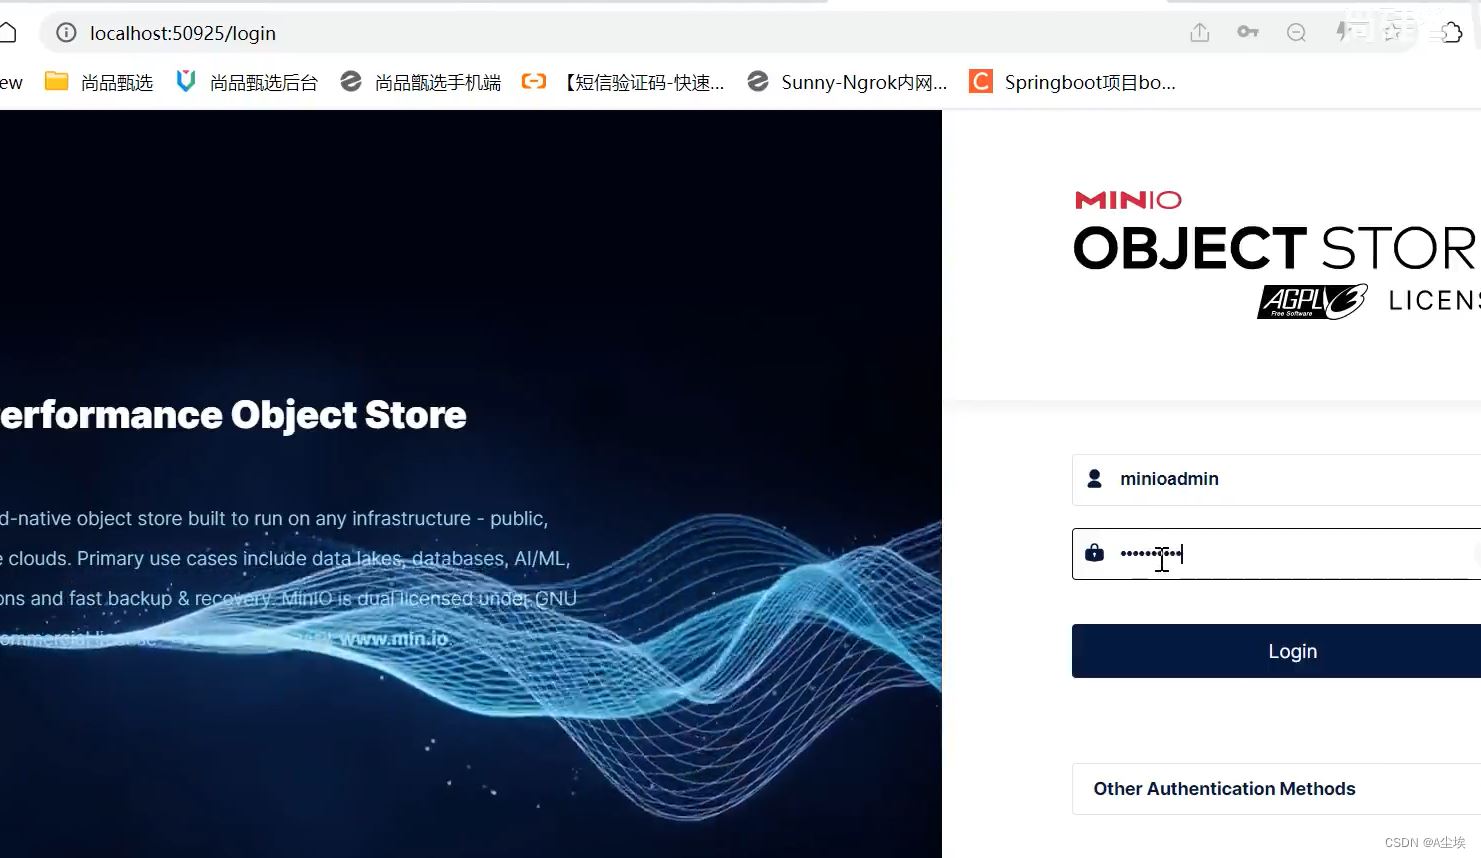This screenshot has width=1481, height=858.
Task: Click the site information icon beside URL
Action: 66,33
